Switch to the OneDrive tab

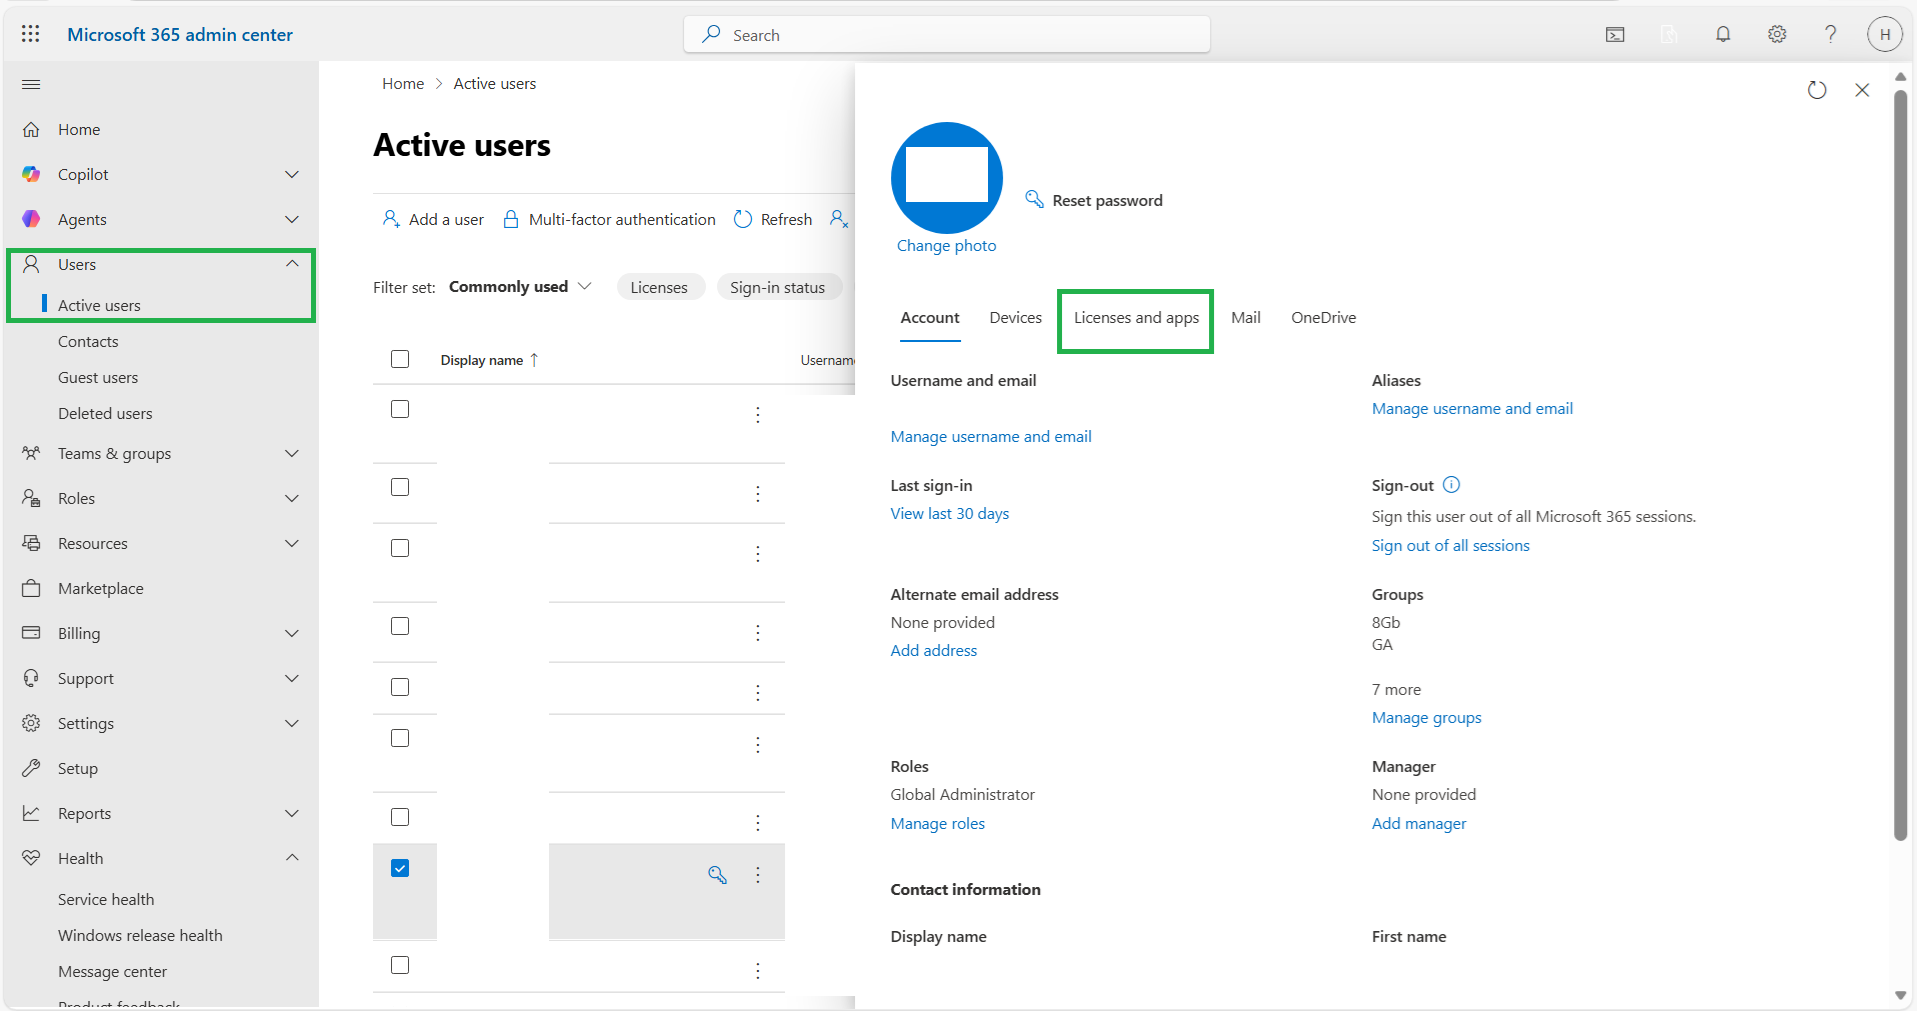pyautogui.click(x=1323, y=318)
